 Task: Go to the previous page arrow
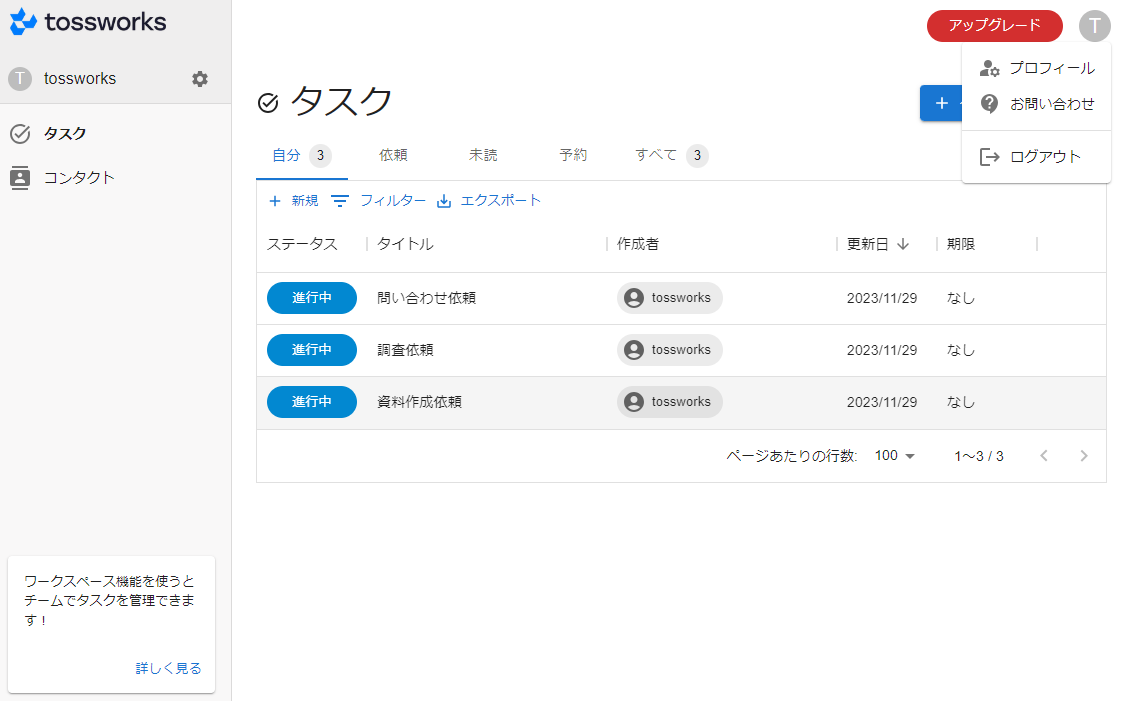point(1044,456)
